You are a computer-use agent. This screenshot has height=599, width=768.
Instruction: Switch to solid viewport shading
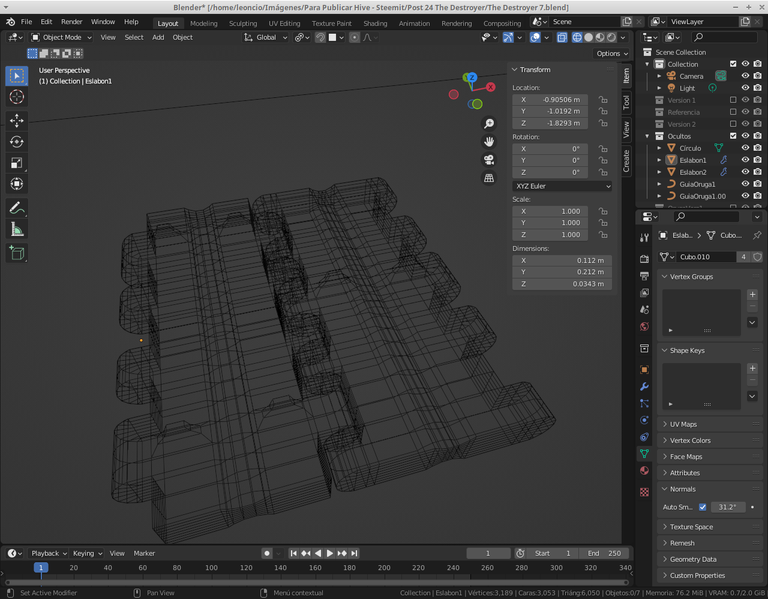pos(588,37)
